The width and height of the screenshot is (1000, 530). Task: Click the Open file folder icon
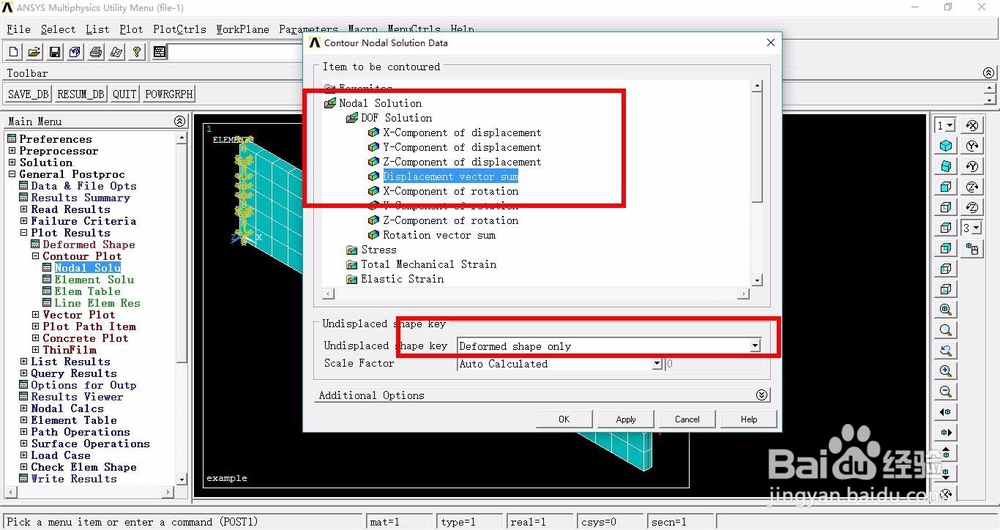tap(34, 52)
